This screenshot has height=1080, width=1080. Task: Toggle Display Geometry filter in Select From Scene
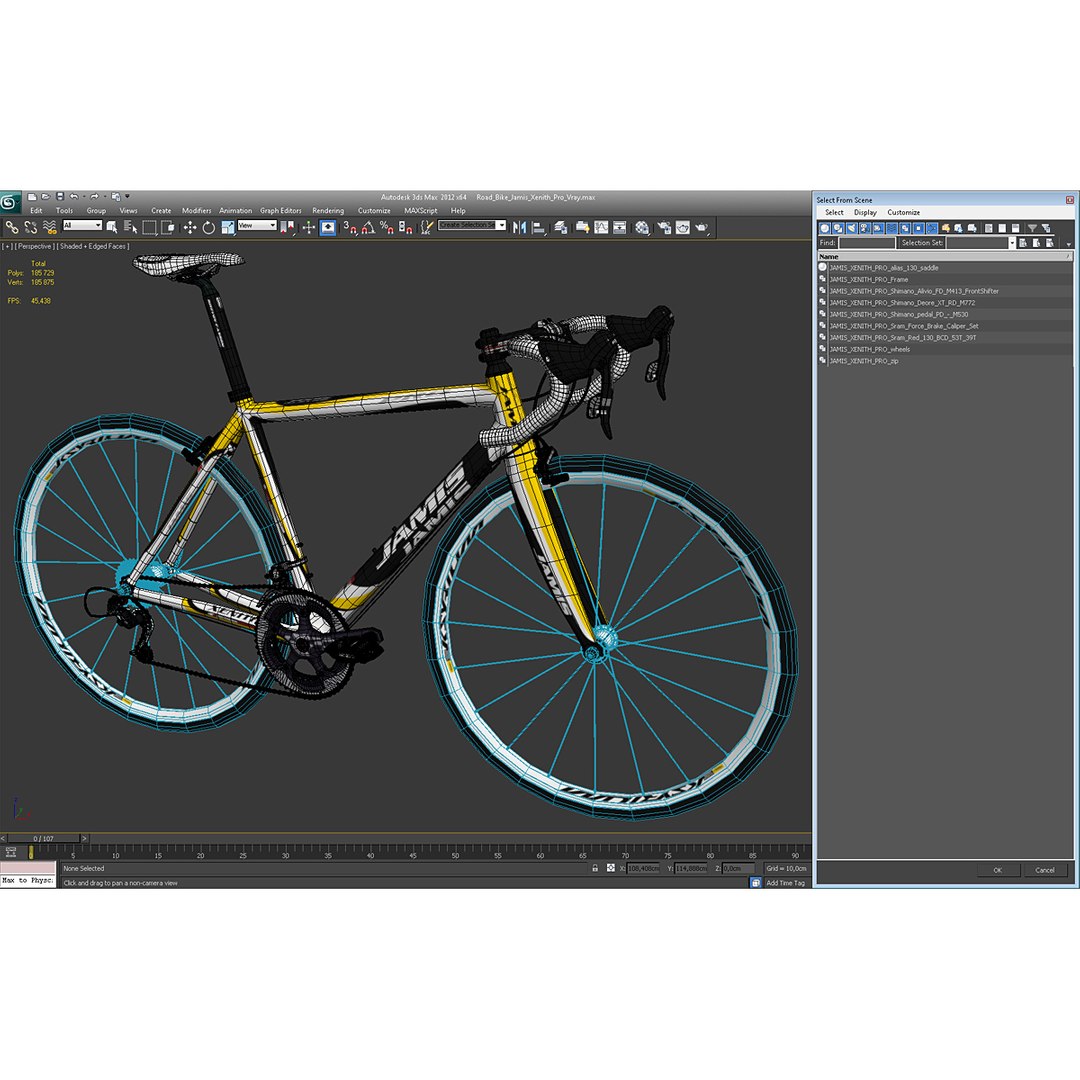824,228
